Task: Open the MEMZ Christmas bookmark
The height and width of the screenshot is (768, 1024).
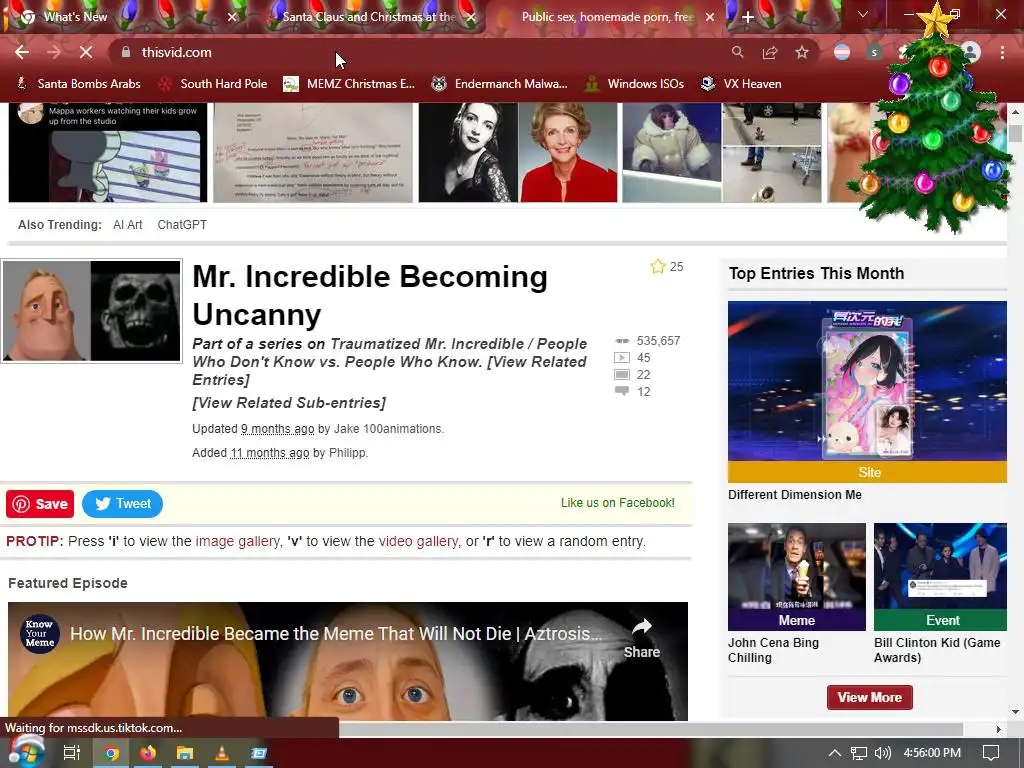Action: 349,84
